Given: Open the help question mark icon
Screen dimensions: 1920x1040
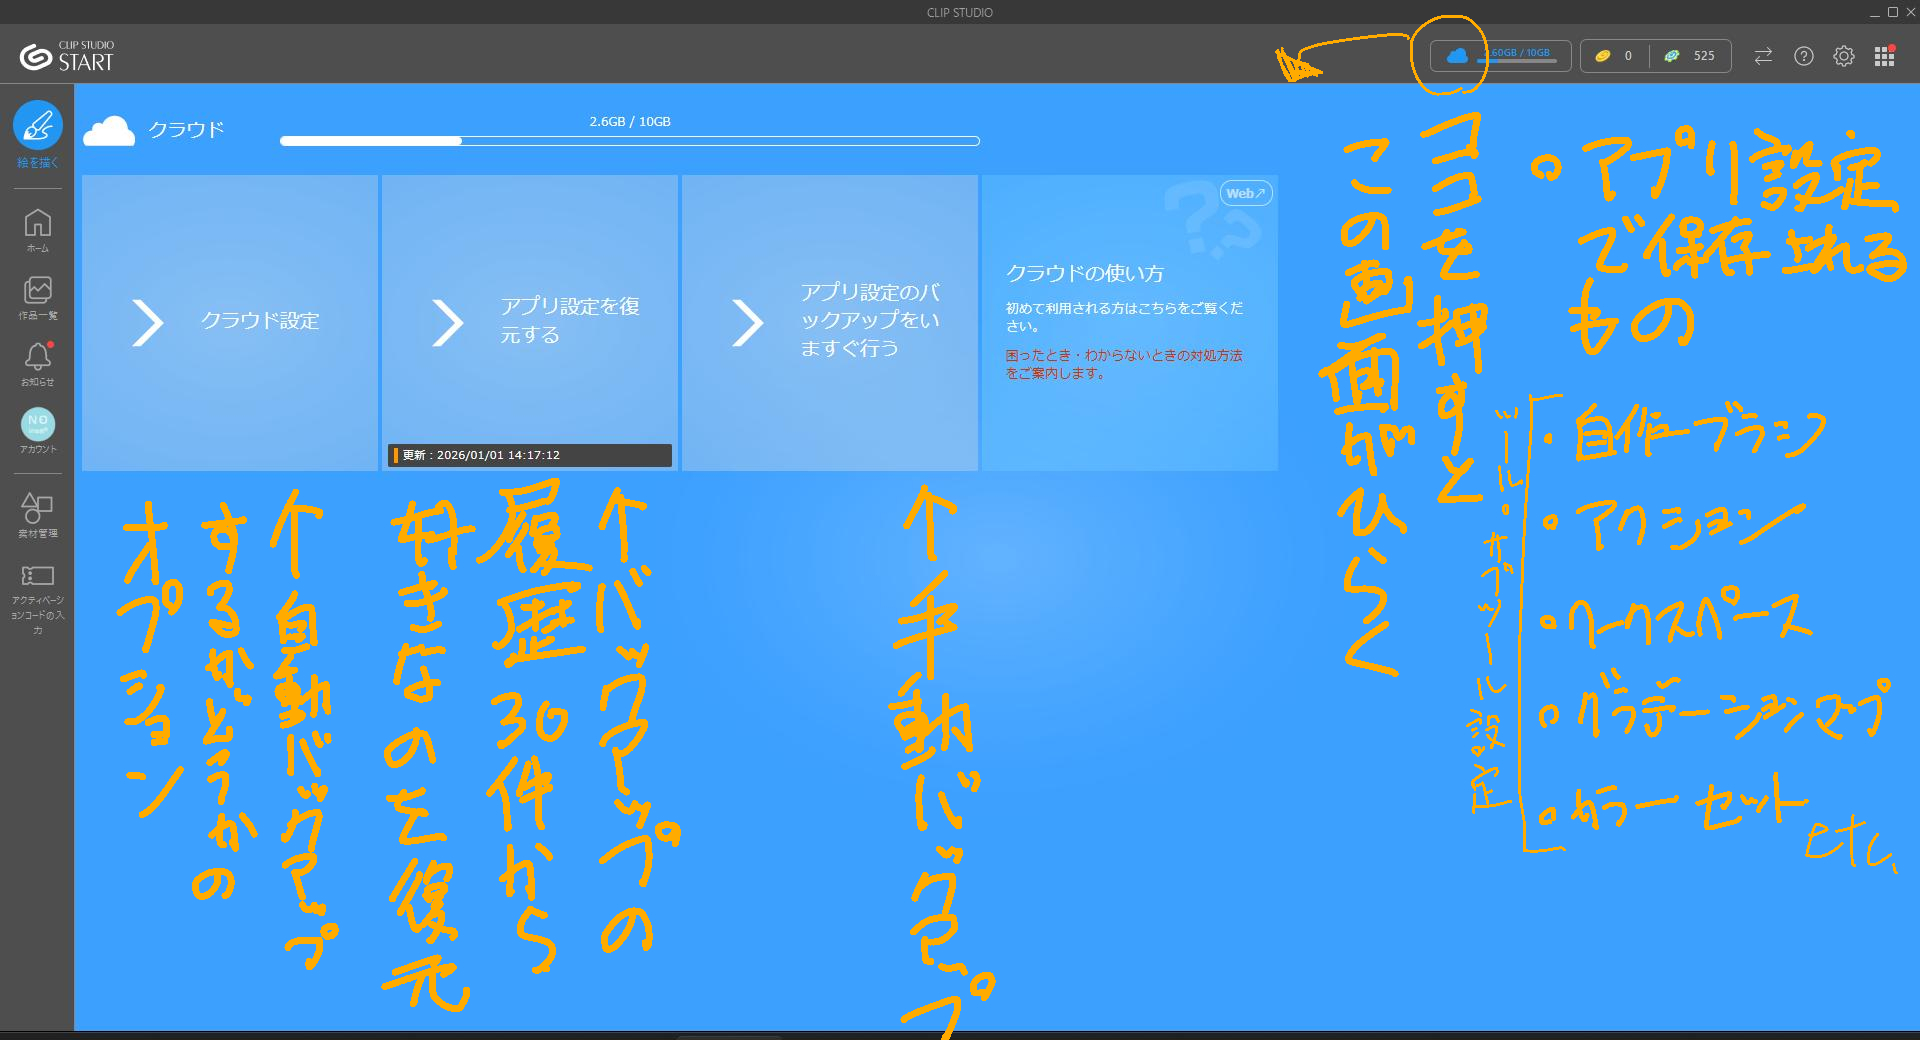Looking at the screenshot, I should tap(1804, 56).
